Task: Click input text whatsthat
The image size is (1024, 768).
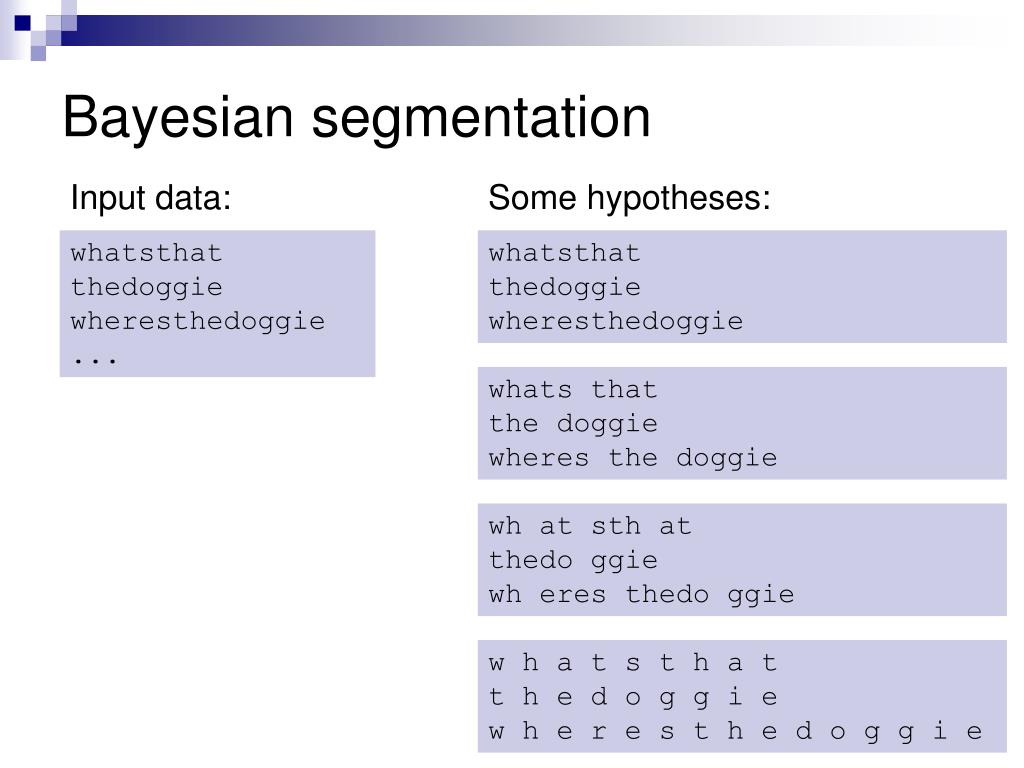Action: (x=146, y=253)
